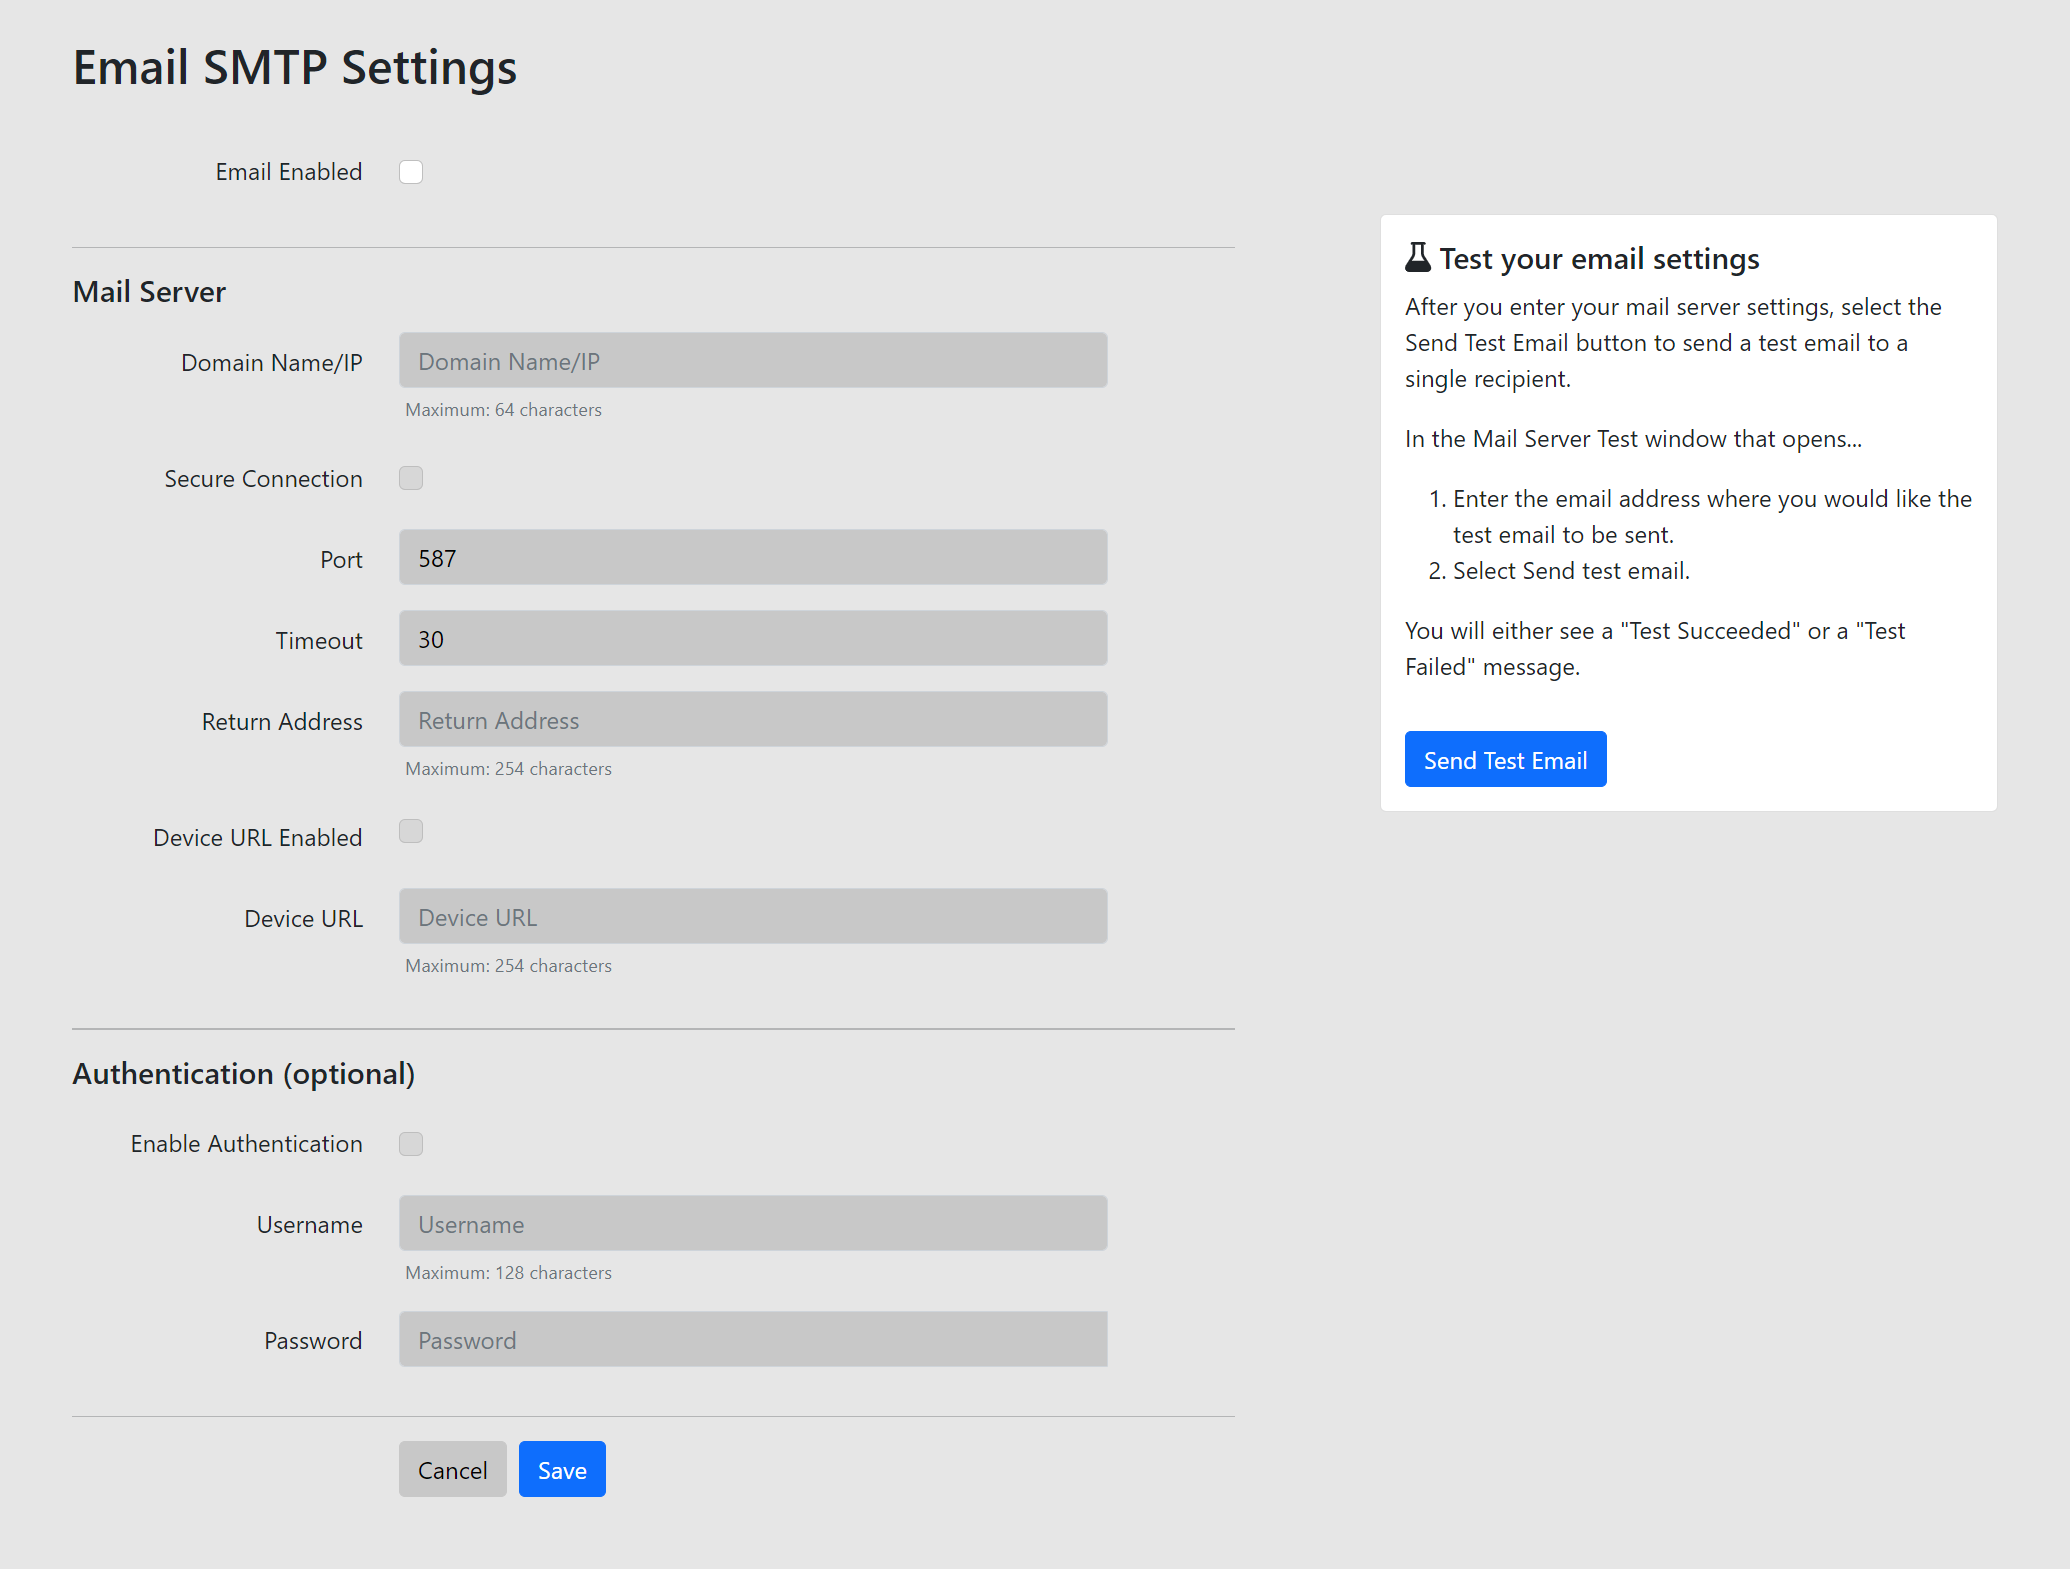2070x1569 pixels.
Task: Click the Device URL Enabled label
Action: 257,838
